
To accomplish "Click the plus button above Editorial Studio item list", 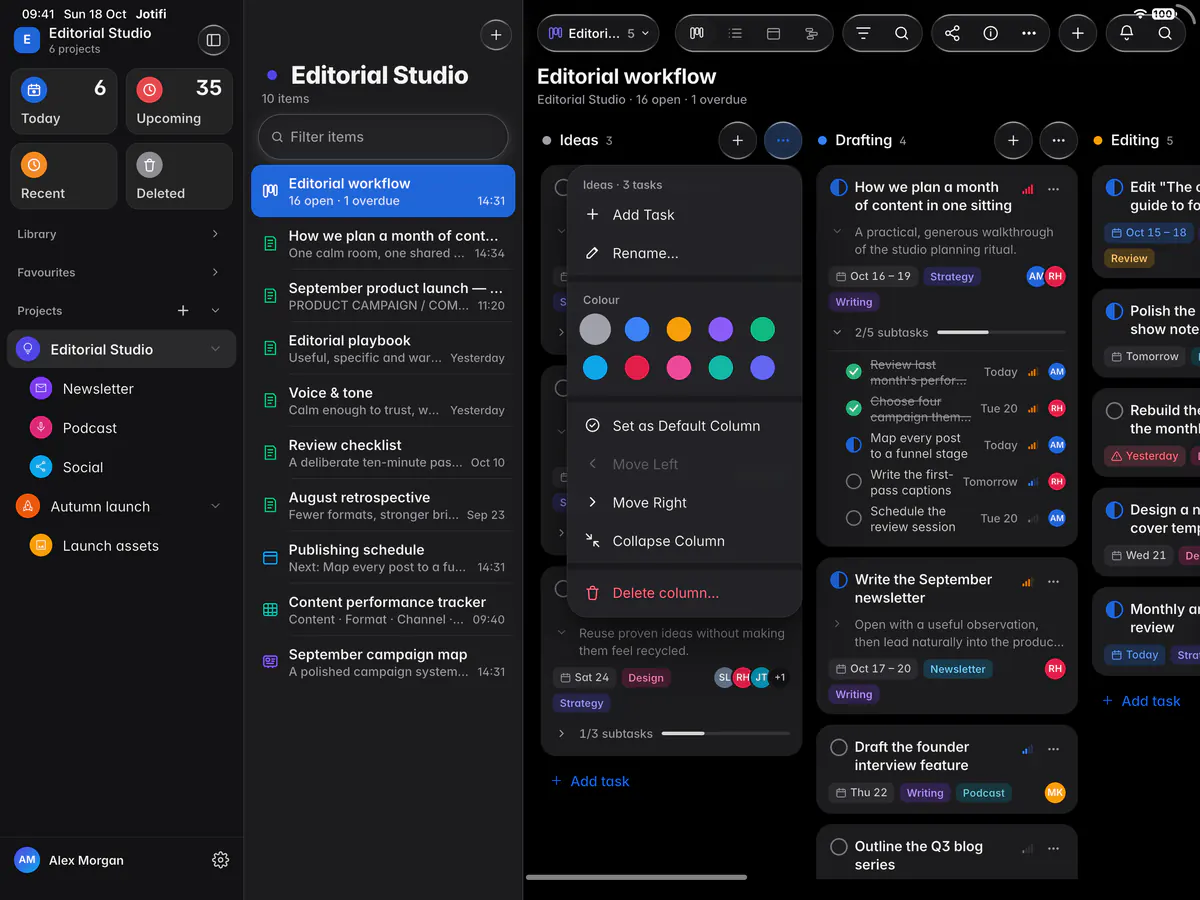I will click(496, 35).
